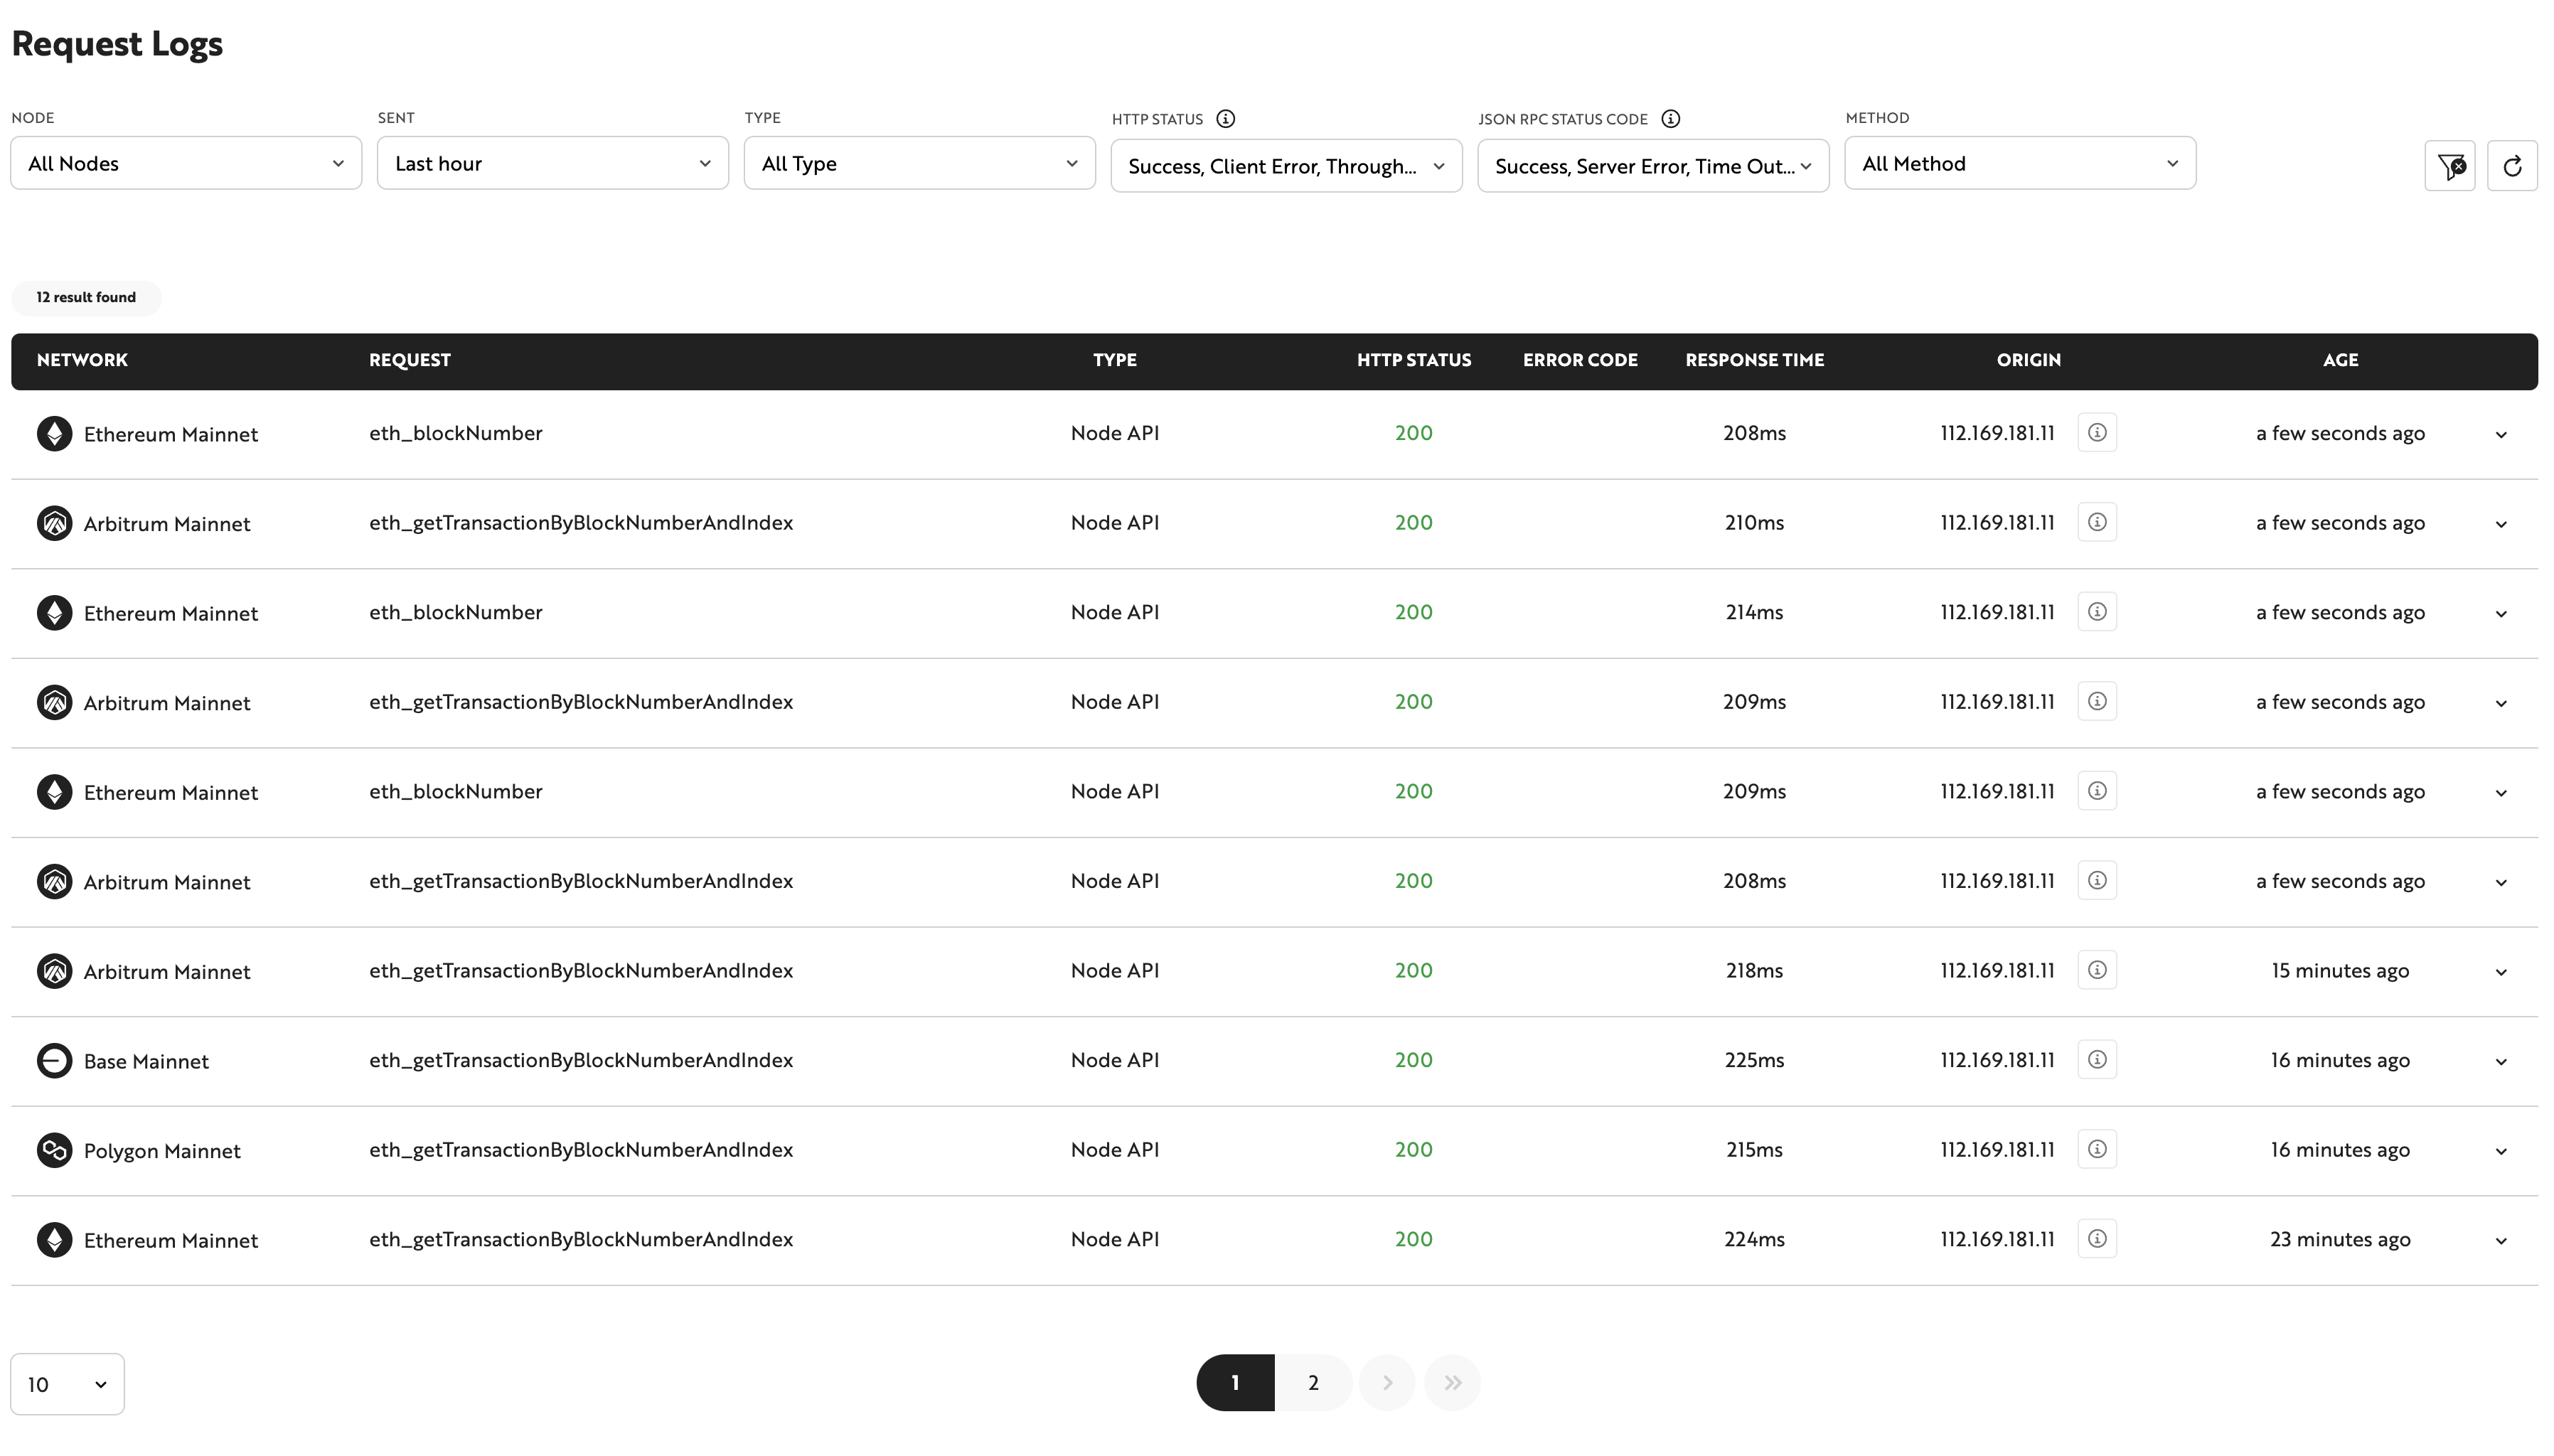Click the refresh icon to reload logs
The height and width of the screenshot is (1456, 2554).
[2513, 165]
